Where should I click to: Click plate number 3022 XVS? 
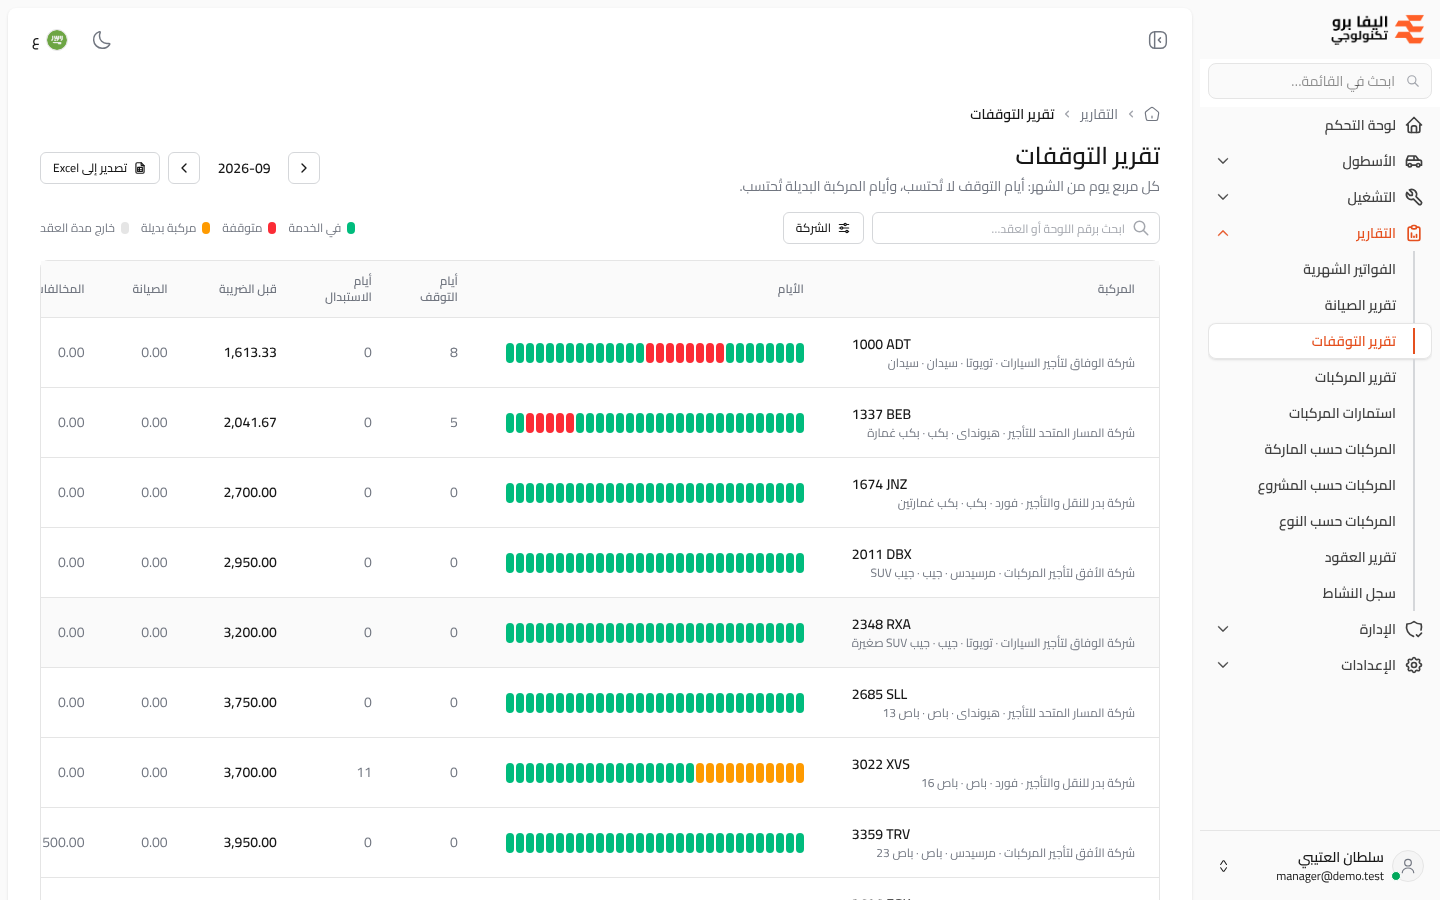(881, 764)
